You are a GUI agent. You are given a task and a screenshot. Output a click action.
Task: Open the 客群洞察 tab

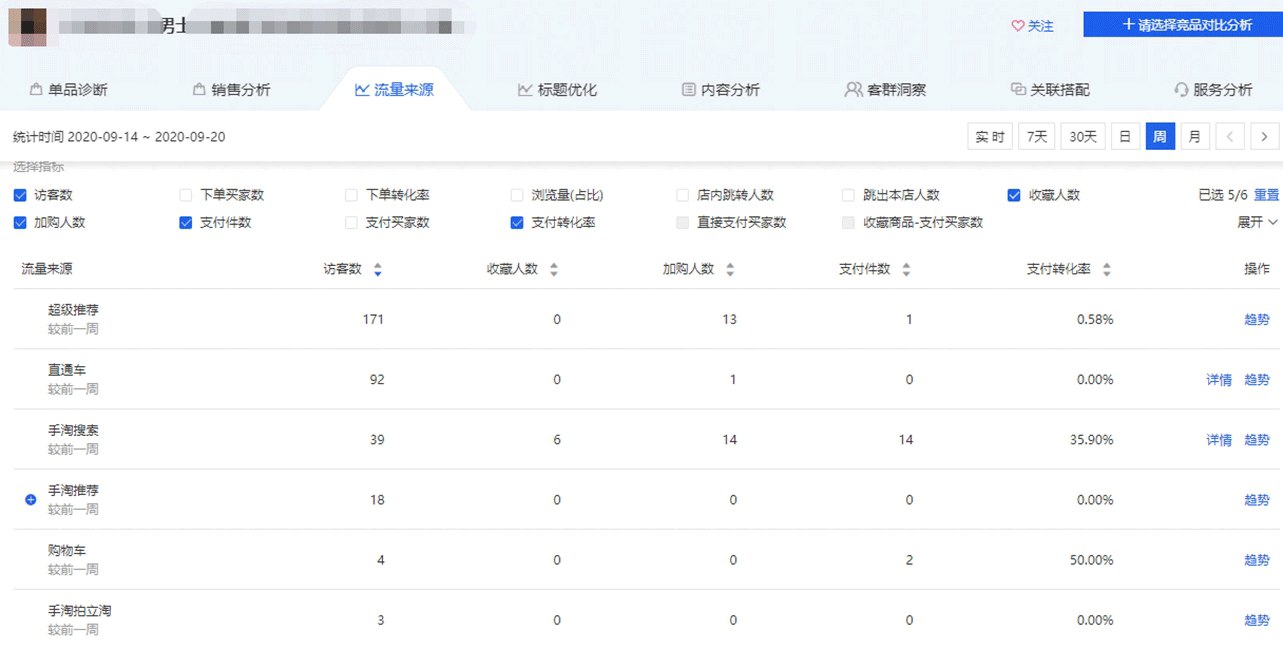[x=885, y=90]
